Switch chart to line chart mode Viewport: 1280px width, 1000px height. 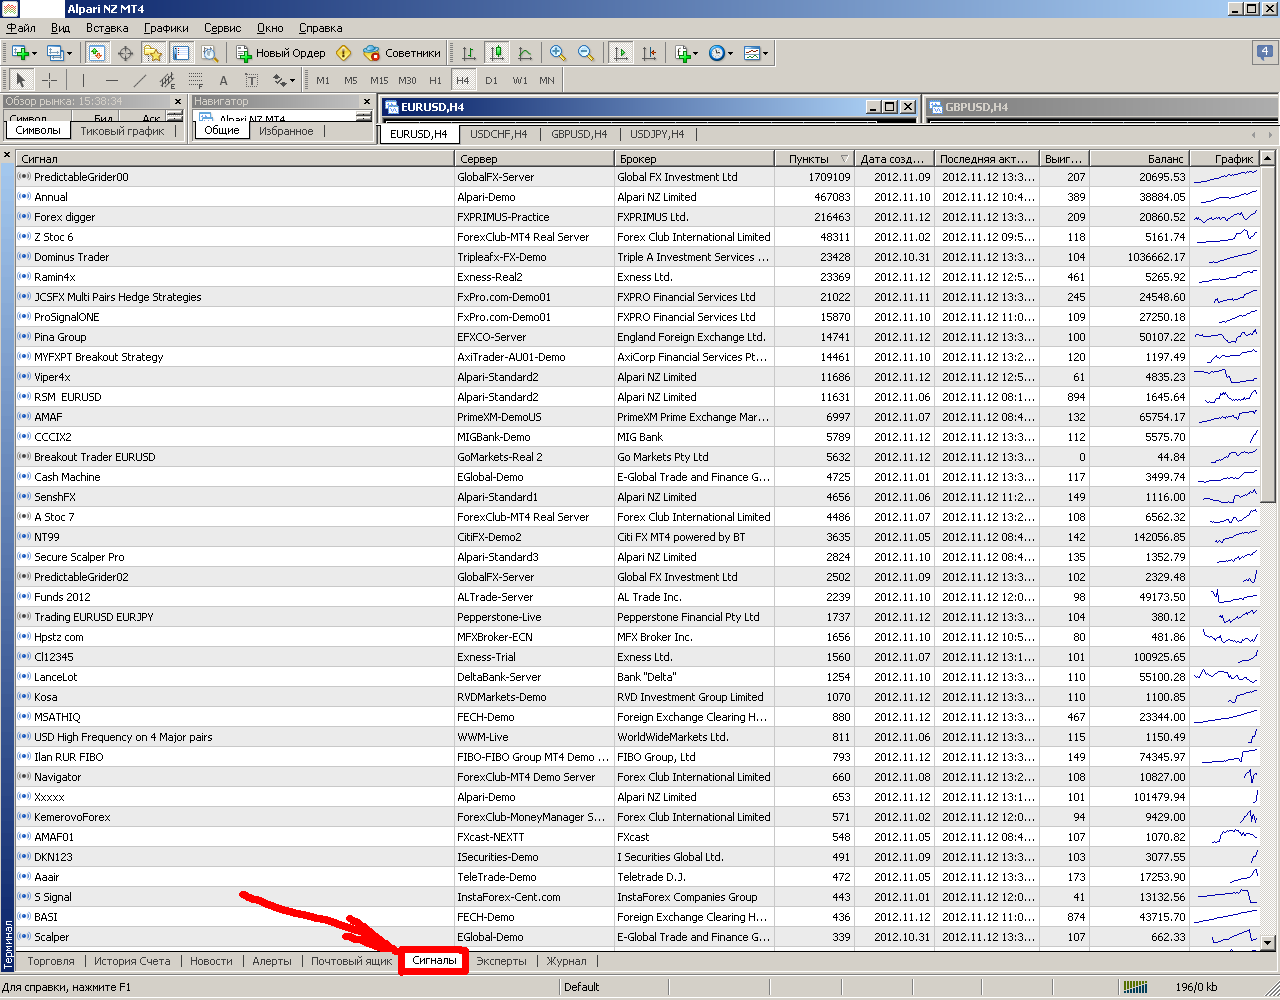pyautogui.click(x=524, y=53)
